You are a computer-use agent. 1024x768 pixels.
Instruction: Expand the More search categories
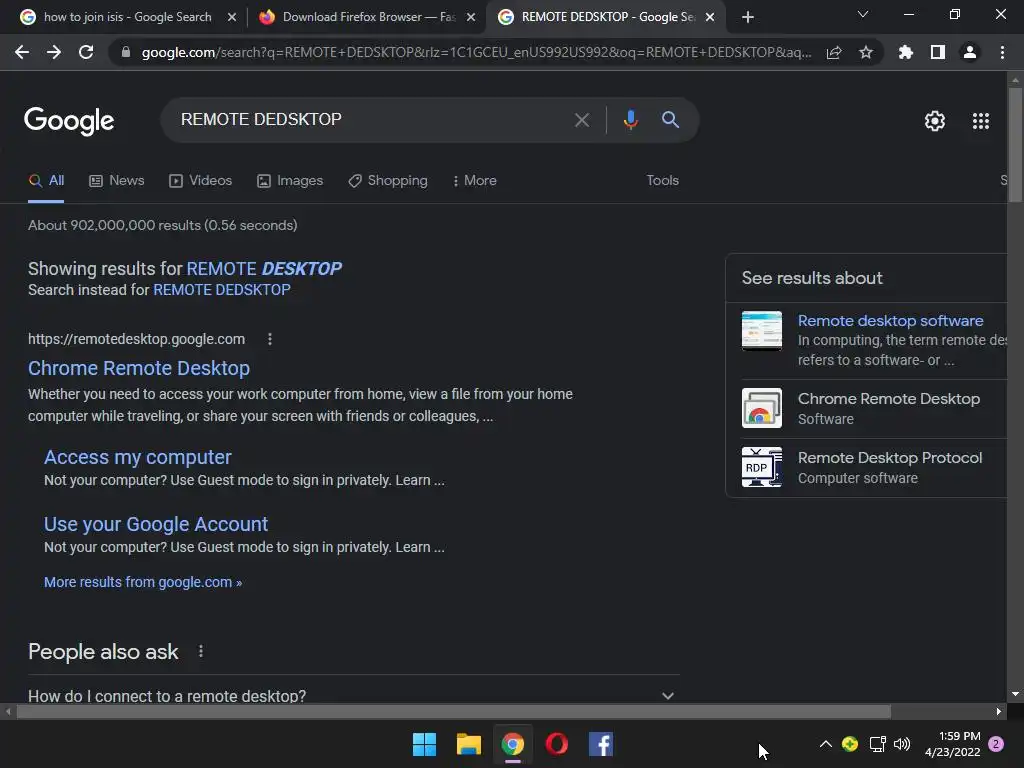[x=475, y=181]
